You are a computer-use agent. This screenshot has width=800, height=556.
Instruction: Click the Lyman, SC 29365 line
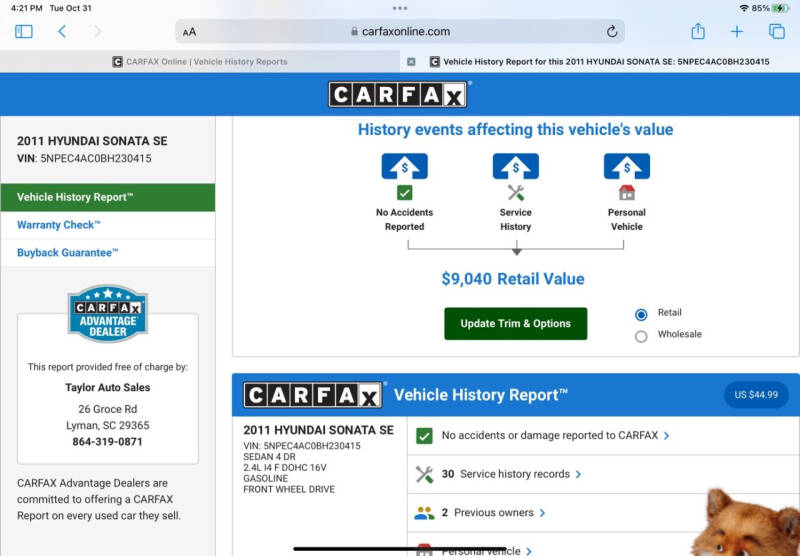108,425
